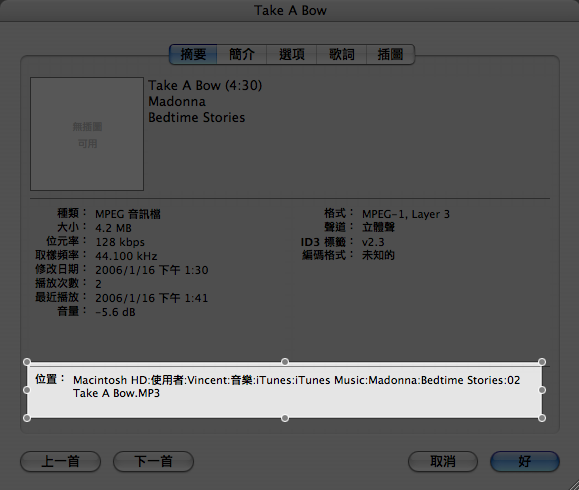This screenshot has height=490, width=579.
Task: Click the empty album artwork box
Action: (87, 134)
